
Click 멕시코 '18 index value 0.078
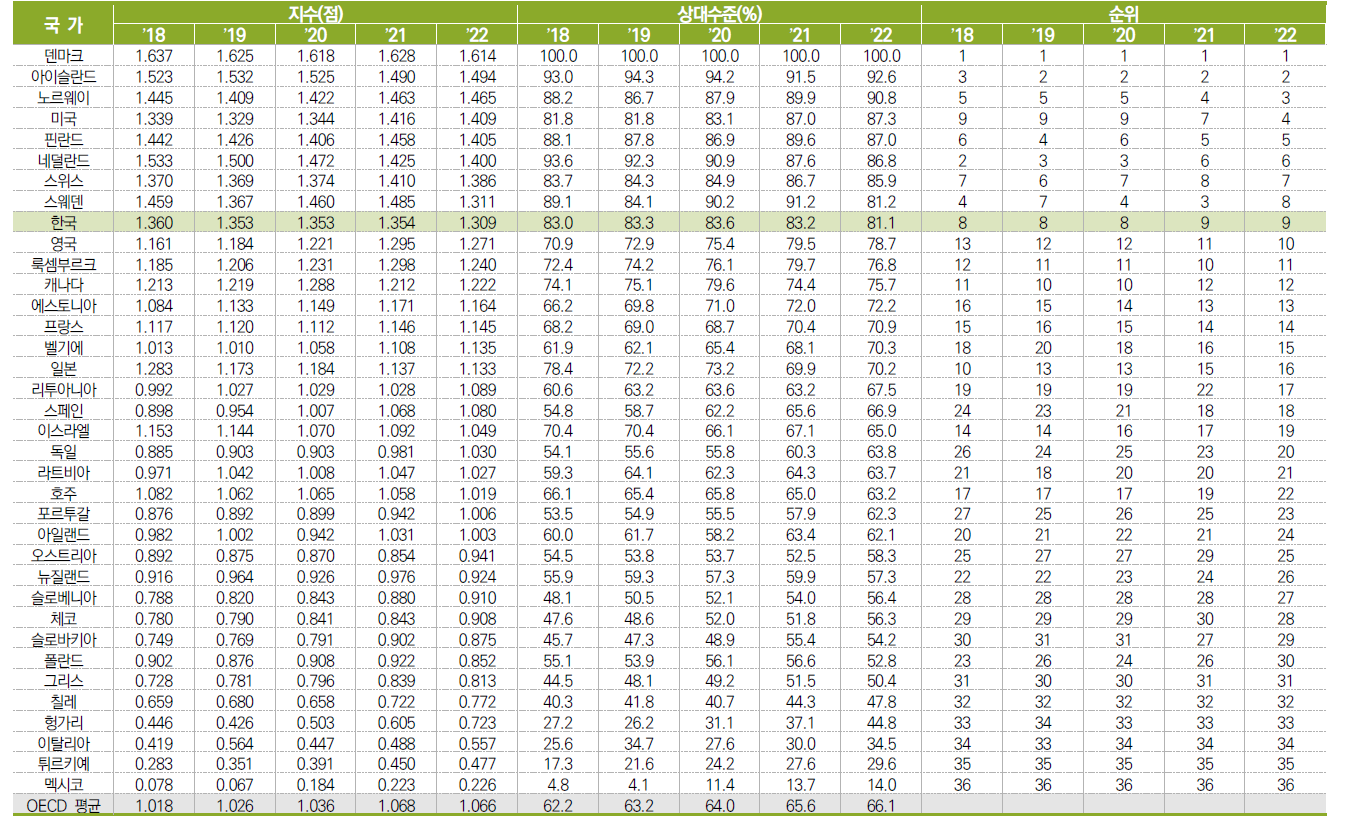pyautogui.click(x=154, y=785)
